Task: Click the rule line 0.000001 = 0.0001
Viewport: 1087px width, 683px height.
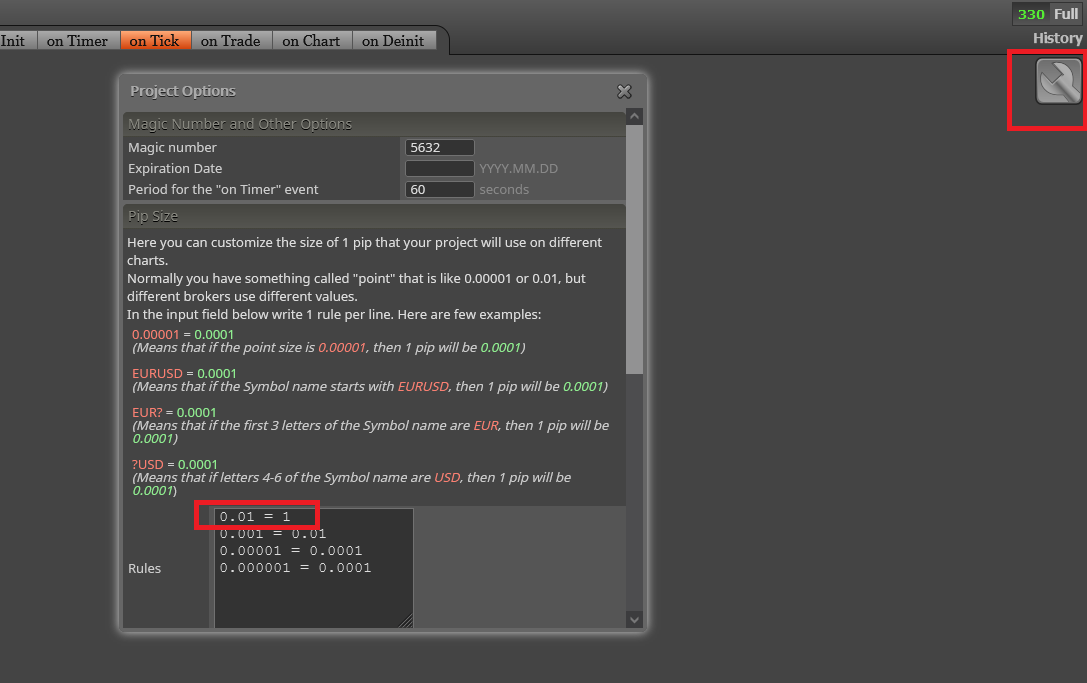Action: [x=295, y=568]
